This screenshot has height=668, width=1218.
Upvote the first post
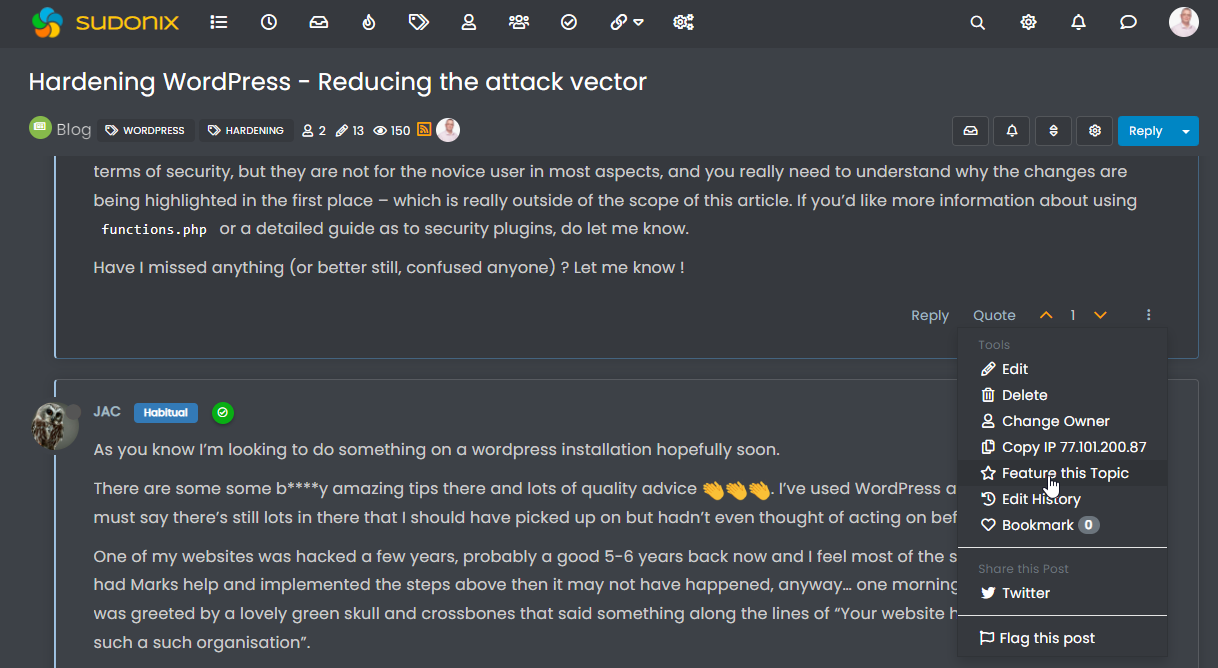point(1046,315)
